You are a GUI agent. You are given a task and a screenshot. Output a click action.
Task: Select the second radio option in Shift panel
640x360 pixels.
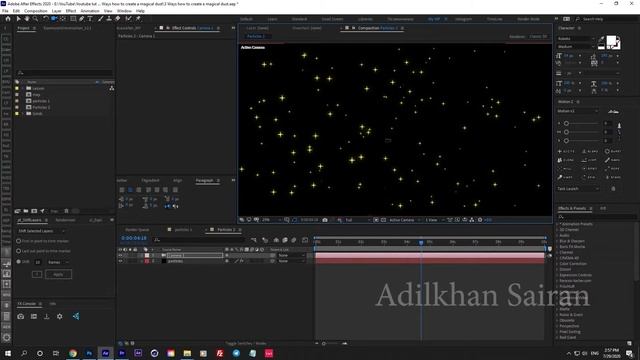[18, 251]
